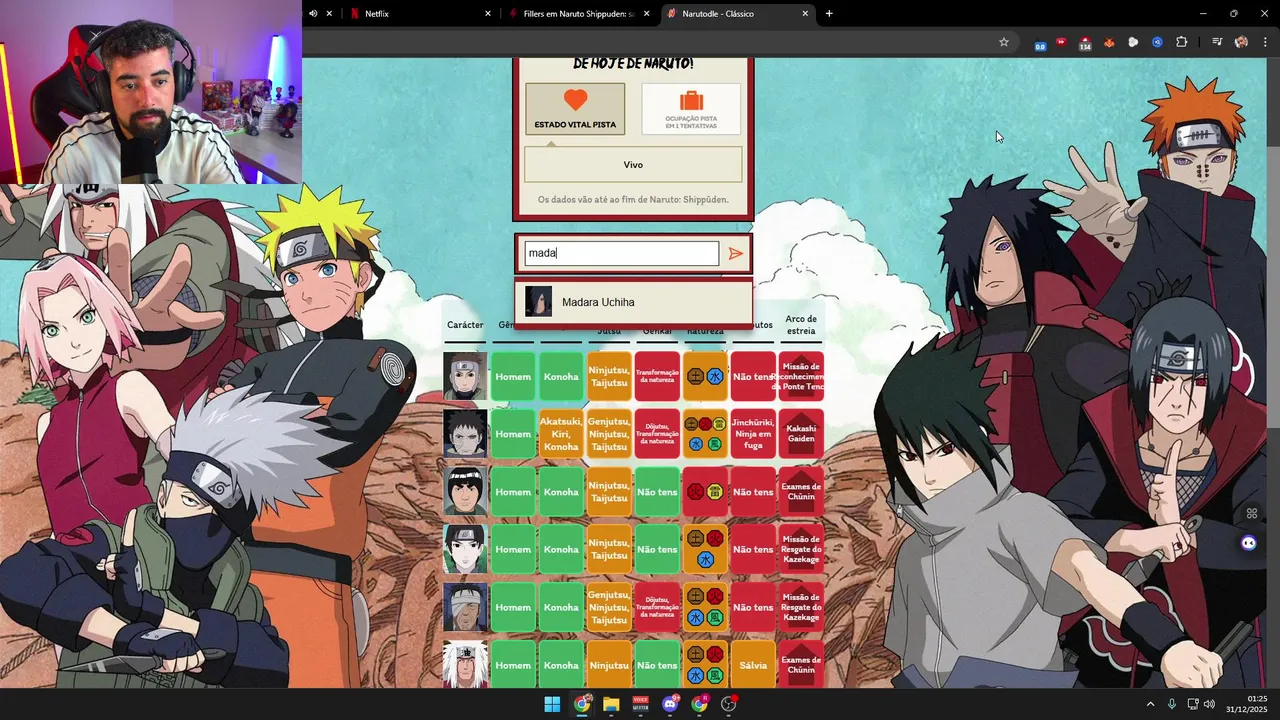Click the Obito guess portrait
This screenshot has width=1280, height=720.
[x=465, y=434]
